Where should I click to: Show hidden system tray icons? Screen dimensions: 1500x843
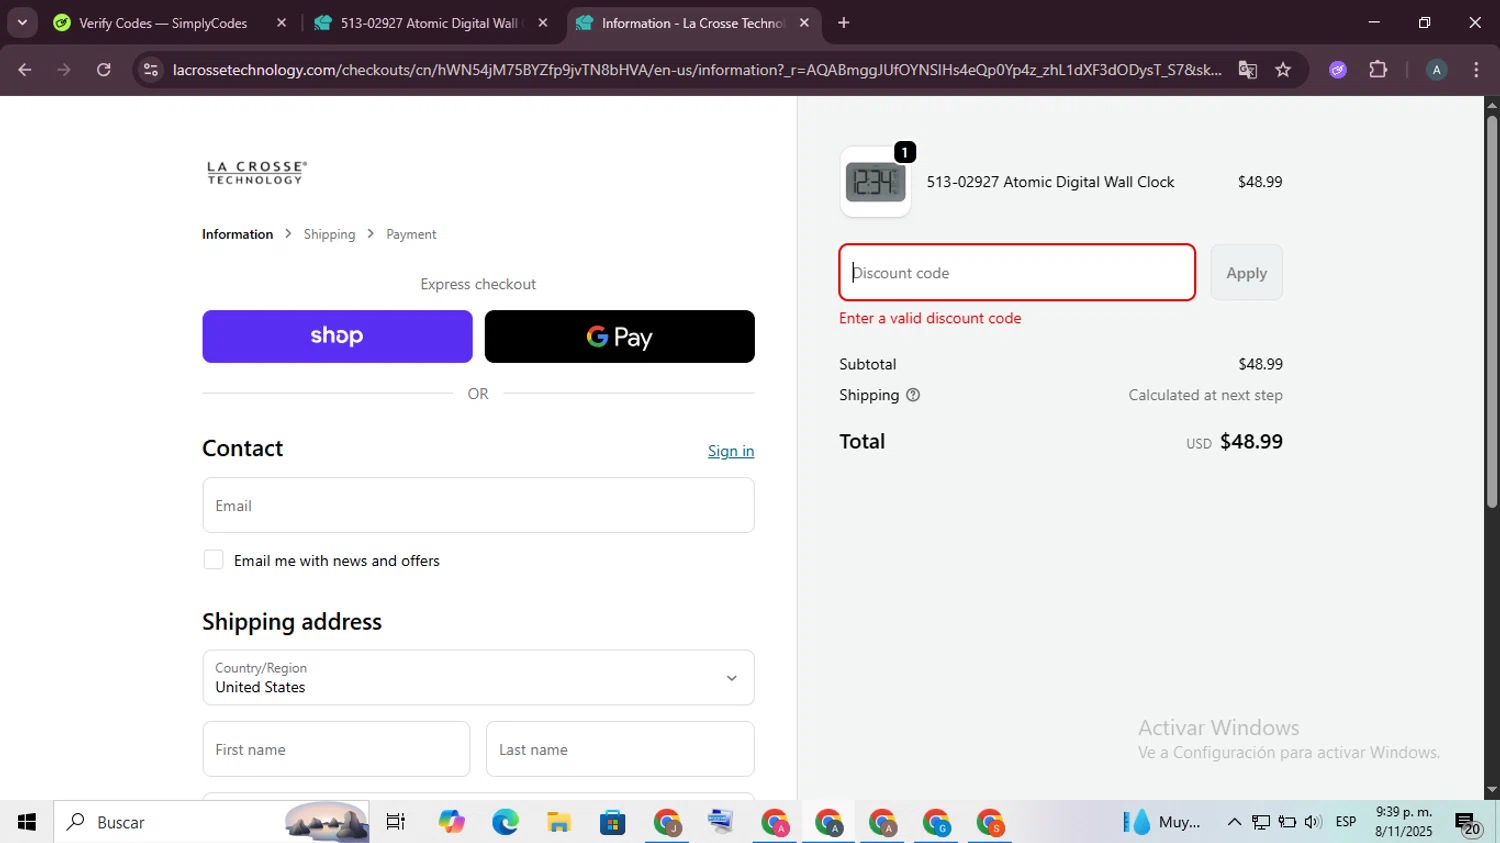[1234, 822]
